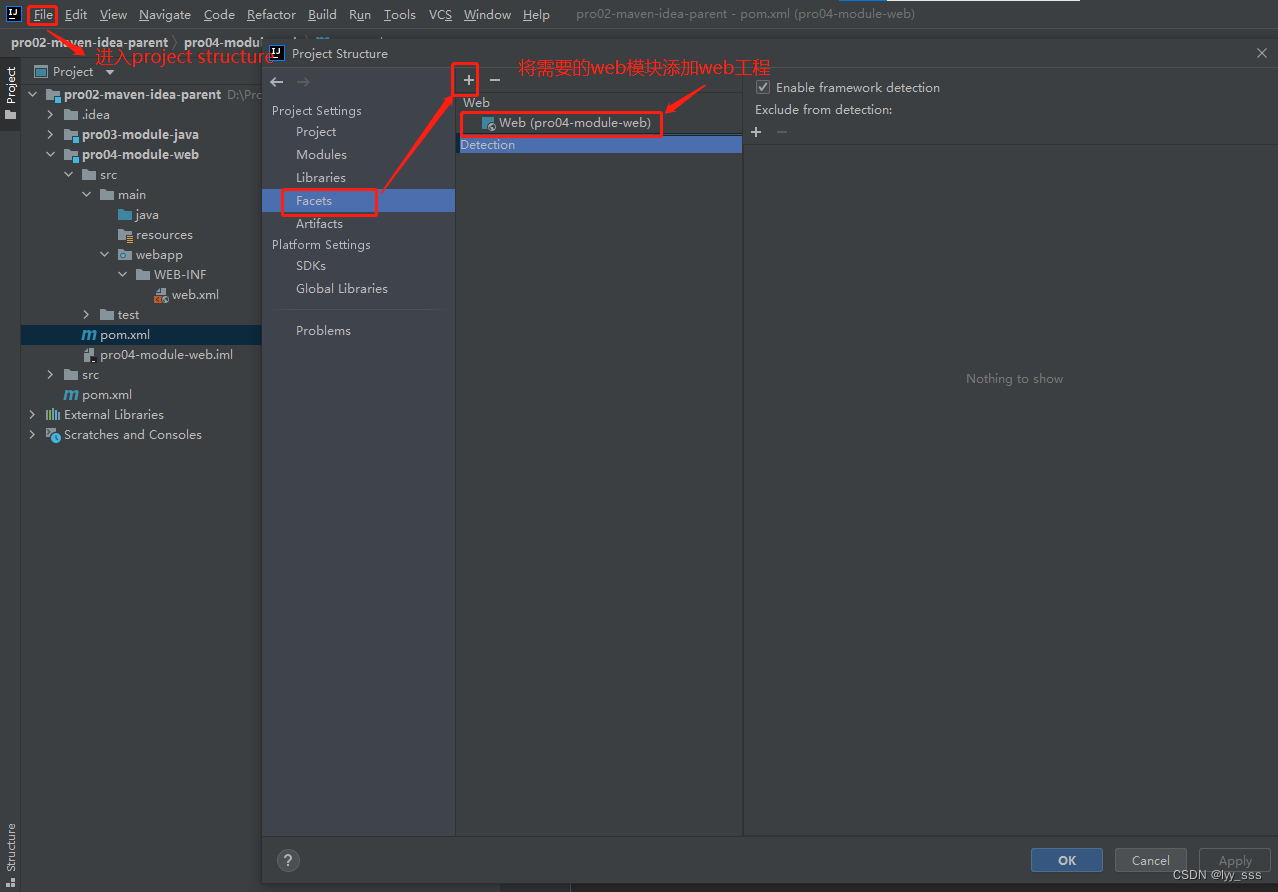Viewport: 1278px width, 892px height.
Task: Click the minus under Exclude from detection
Action: pyautogui.click(x=782, y=132)
